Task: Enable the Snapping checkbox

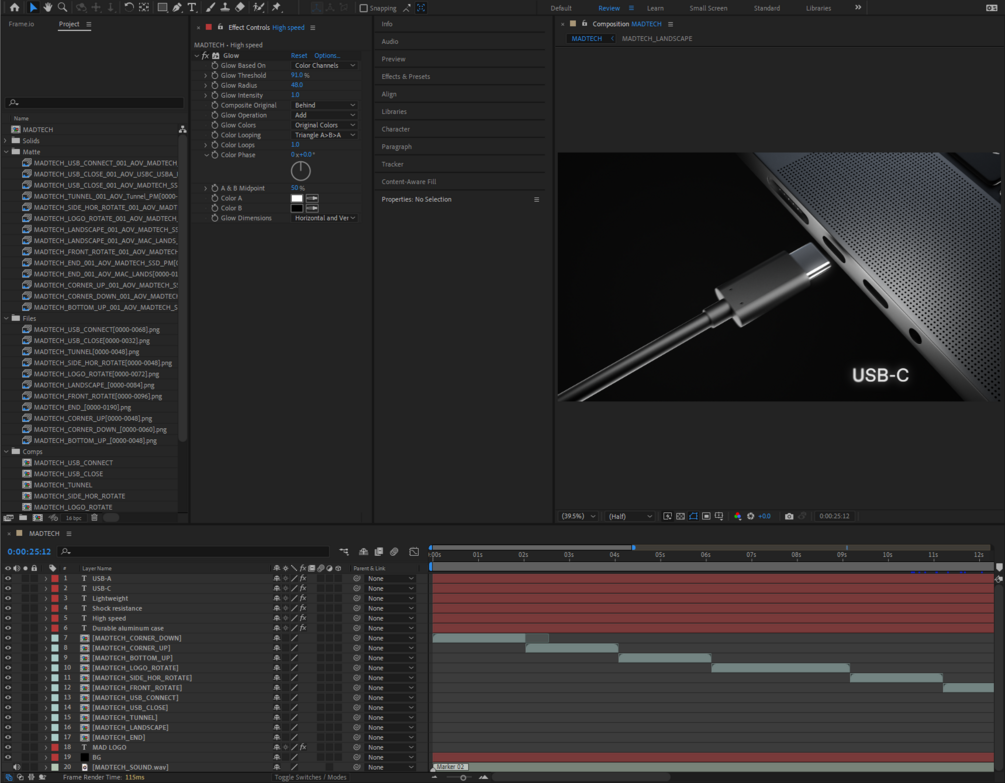Action: (x=363, y=8)
